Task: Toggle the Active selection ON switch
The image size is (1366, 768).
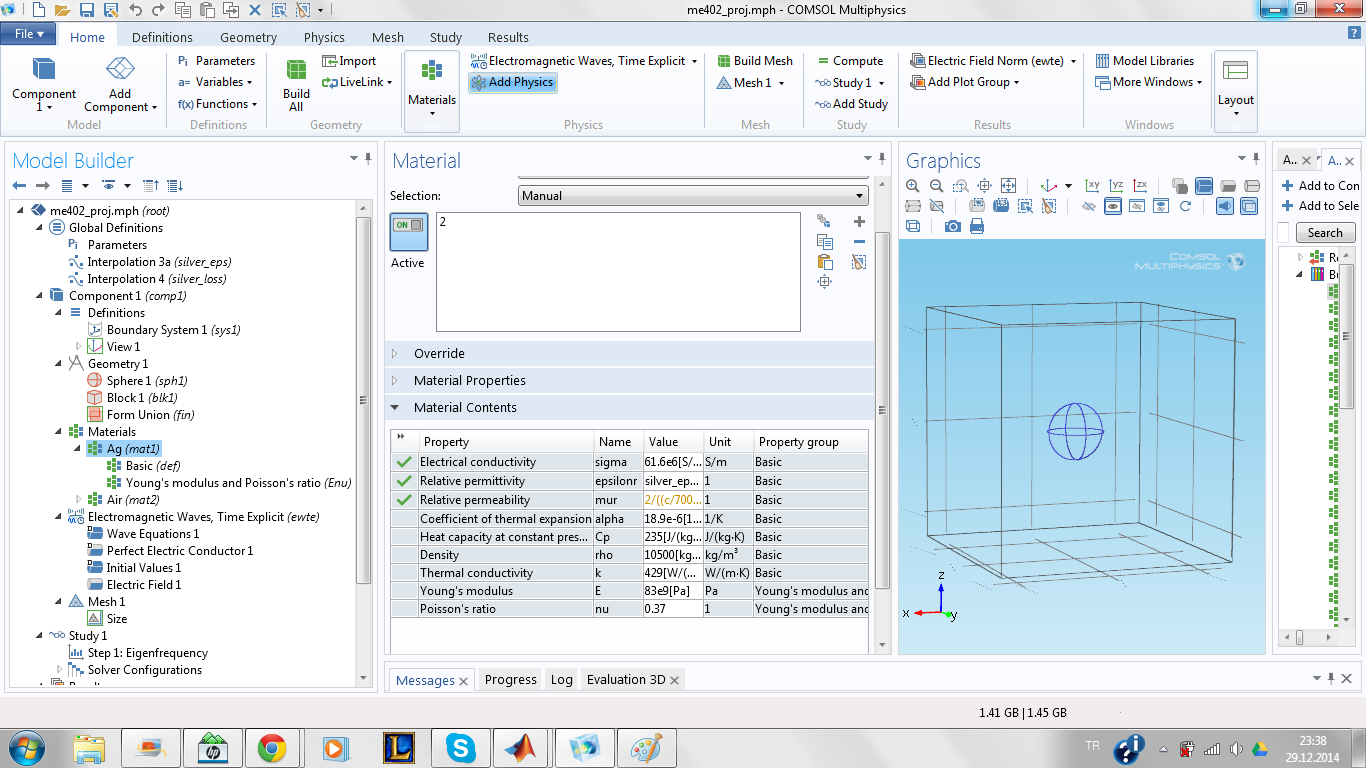Action: point(408,226)
